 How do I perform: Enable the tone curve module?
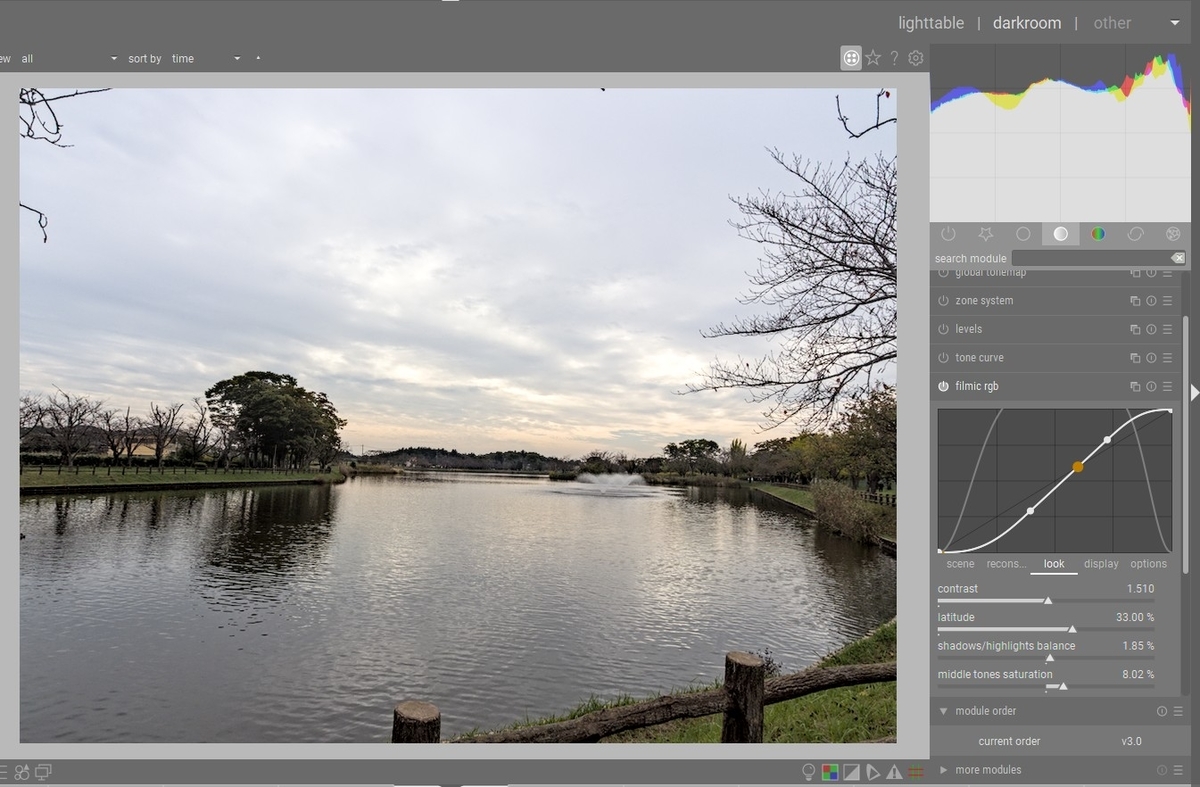click(x=943, y=358)
